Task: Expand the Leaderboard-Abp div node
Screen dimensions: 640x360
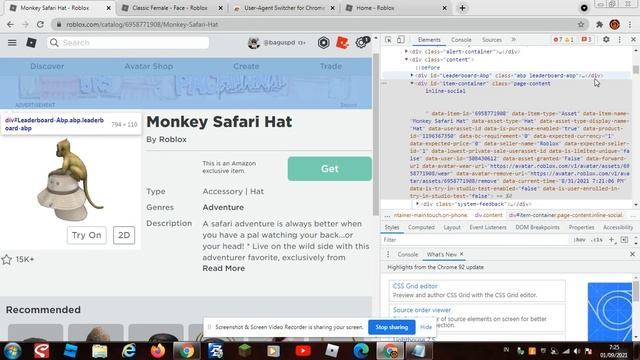Action: pos(412,76)
